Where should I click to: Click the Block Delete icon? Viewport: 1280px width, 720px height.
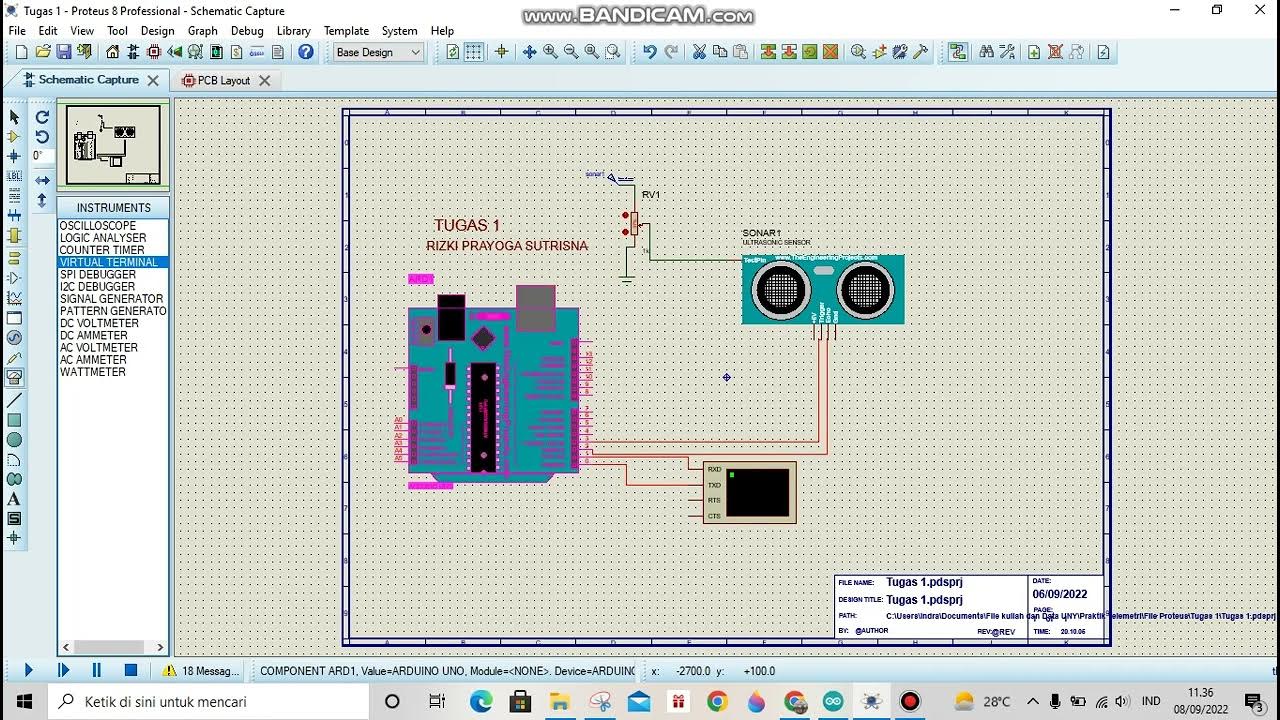point(830,52)
